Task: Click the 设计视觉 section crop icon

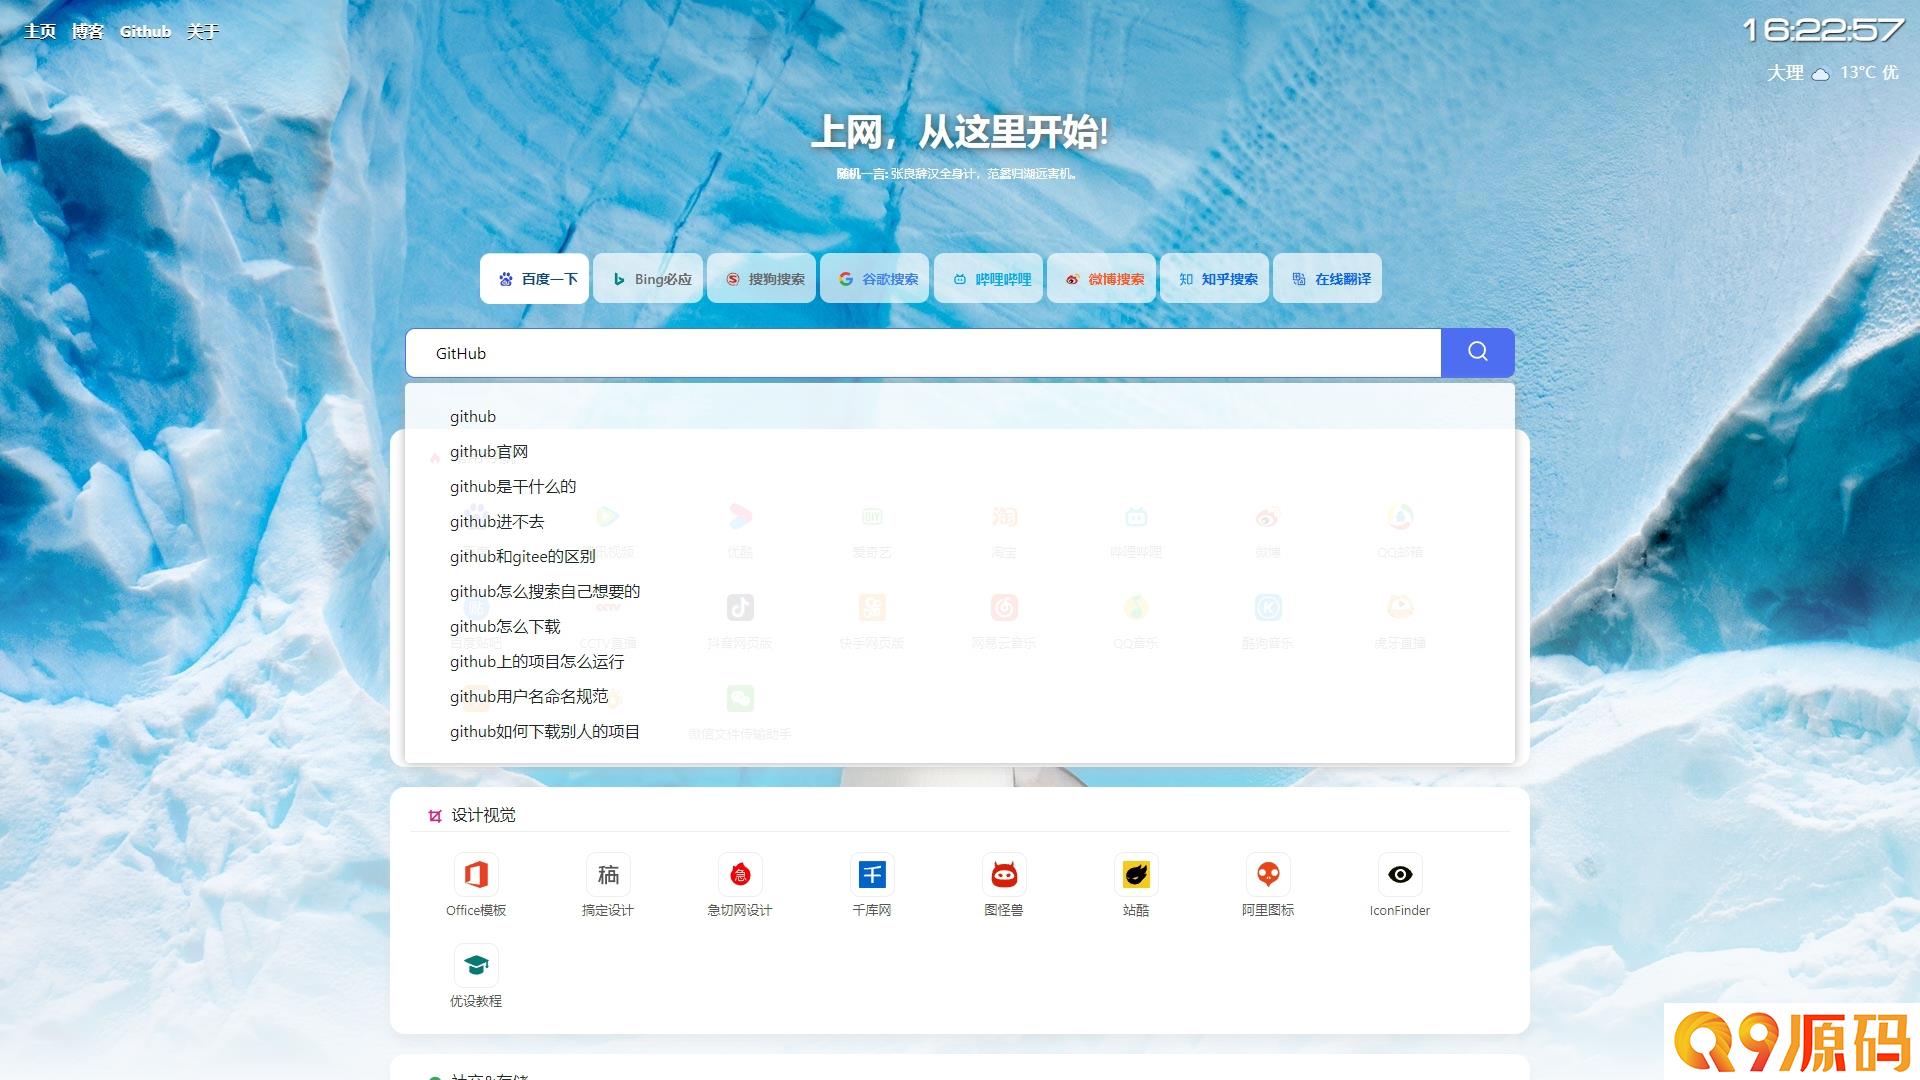Action: click(435, 816)
